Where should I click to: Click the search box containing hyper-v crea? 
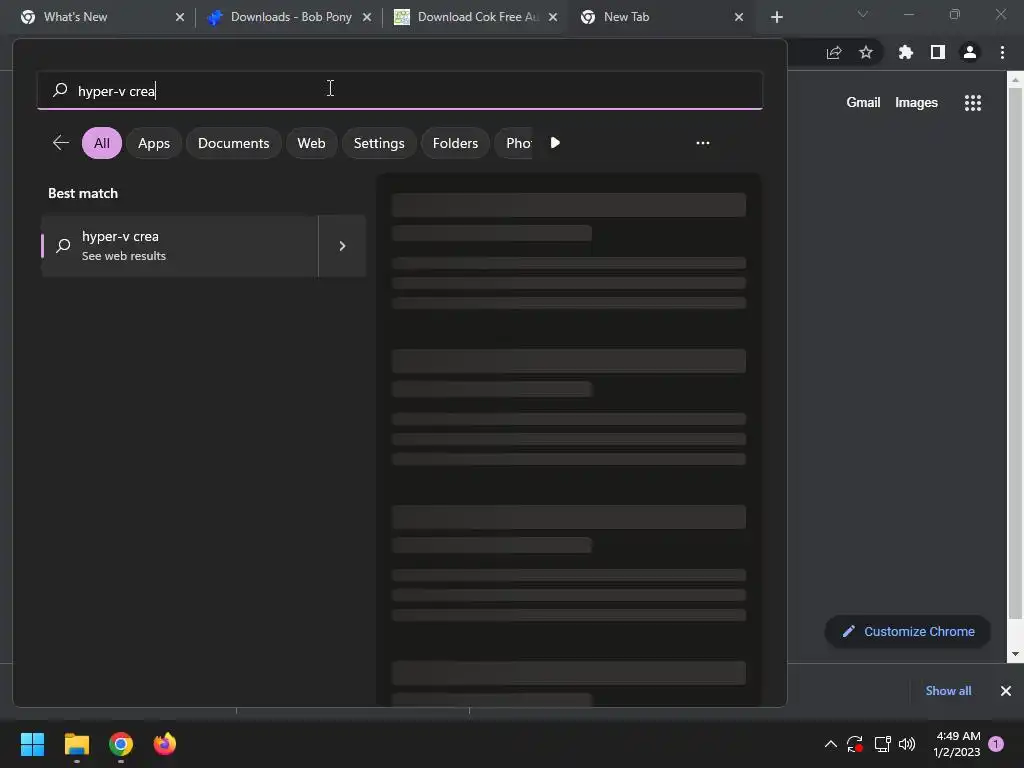point(400,90)
